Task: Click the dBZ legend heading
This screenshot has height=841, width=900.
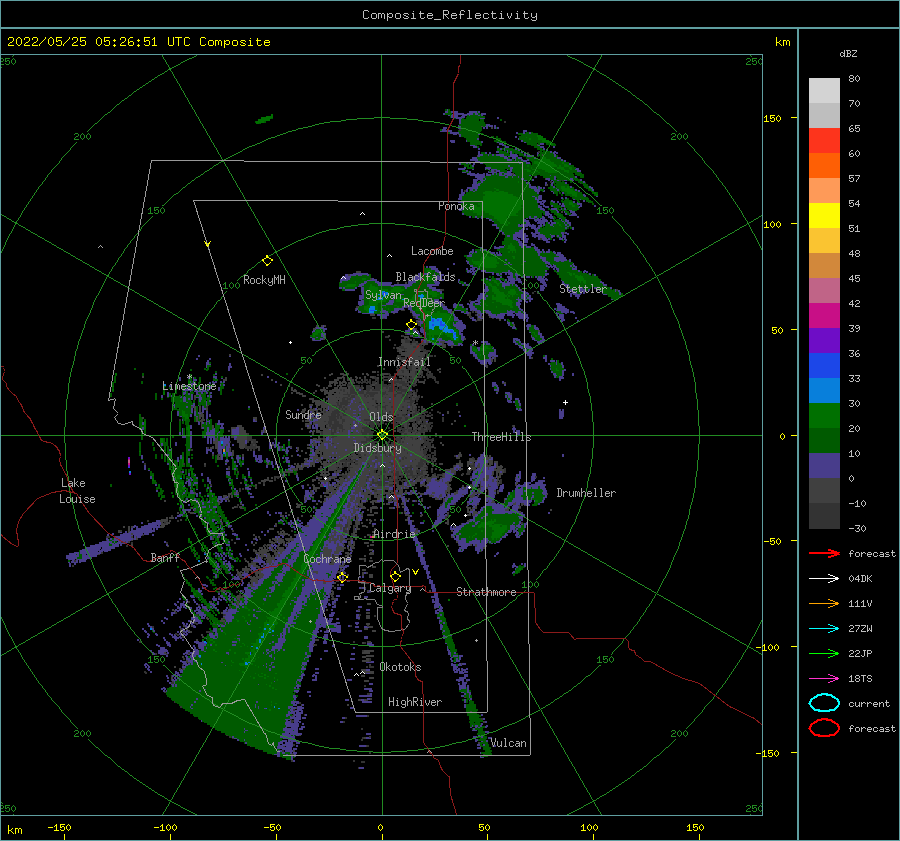Action: [x=848, y=53]
